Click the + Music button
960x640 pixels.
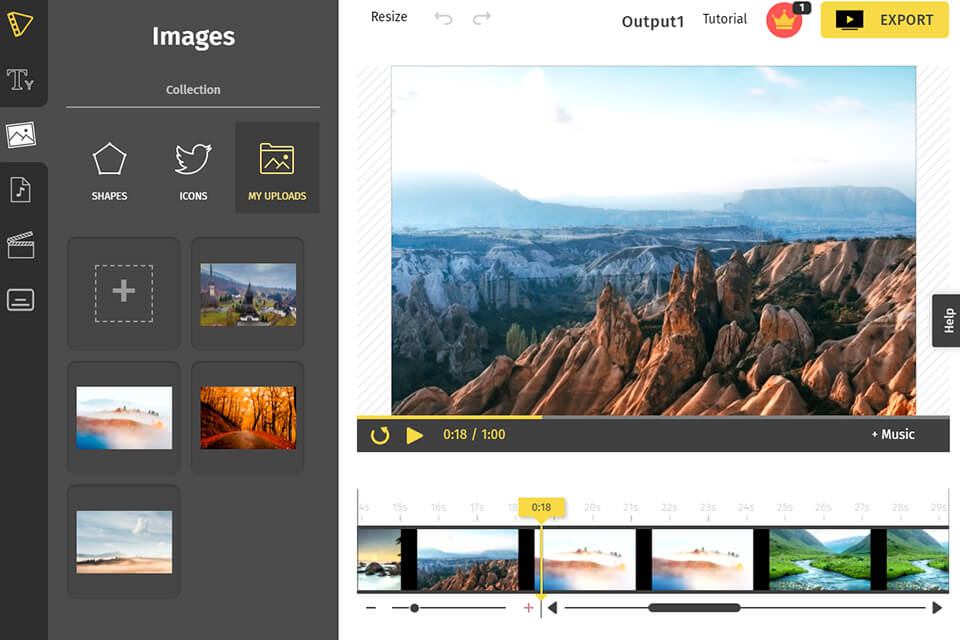click(893, 434)
